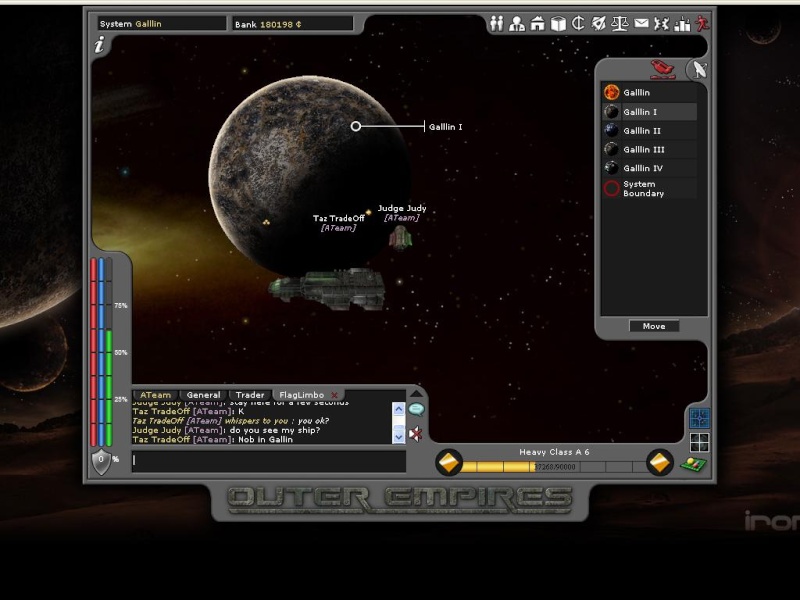This screenshot has height=600, width=800.
Task: Open the two-people players icon in top toolbar
Action: click(496, 23)
